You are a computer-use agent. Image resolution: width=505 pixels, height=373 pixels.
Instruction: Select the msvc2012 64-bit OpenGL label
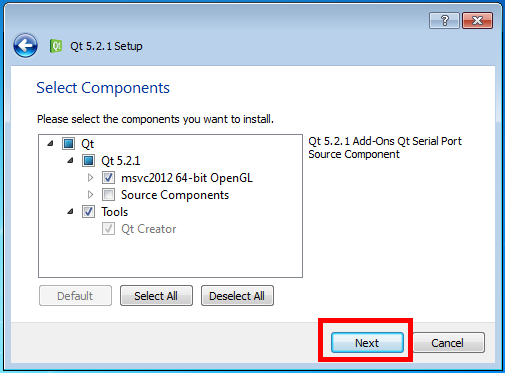[187, 178]
